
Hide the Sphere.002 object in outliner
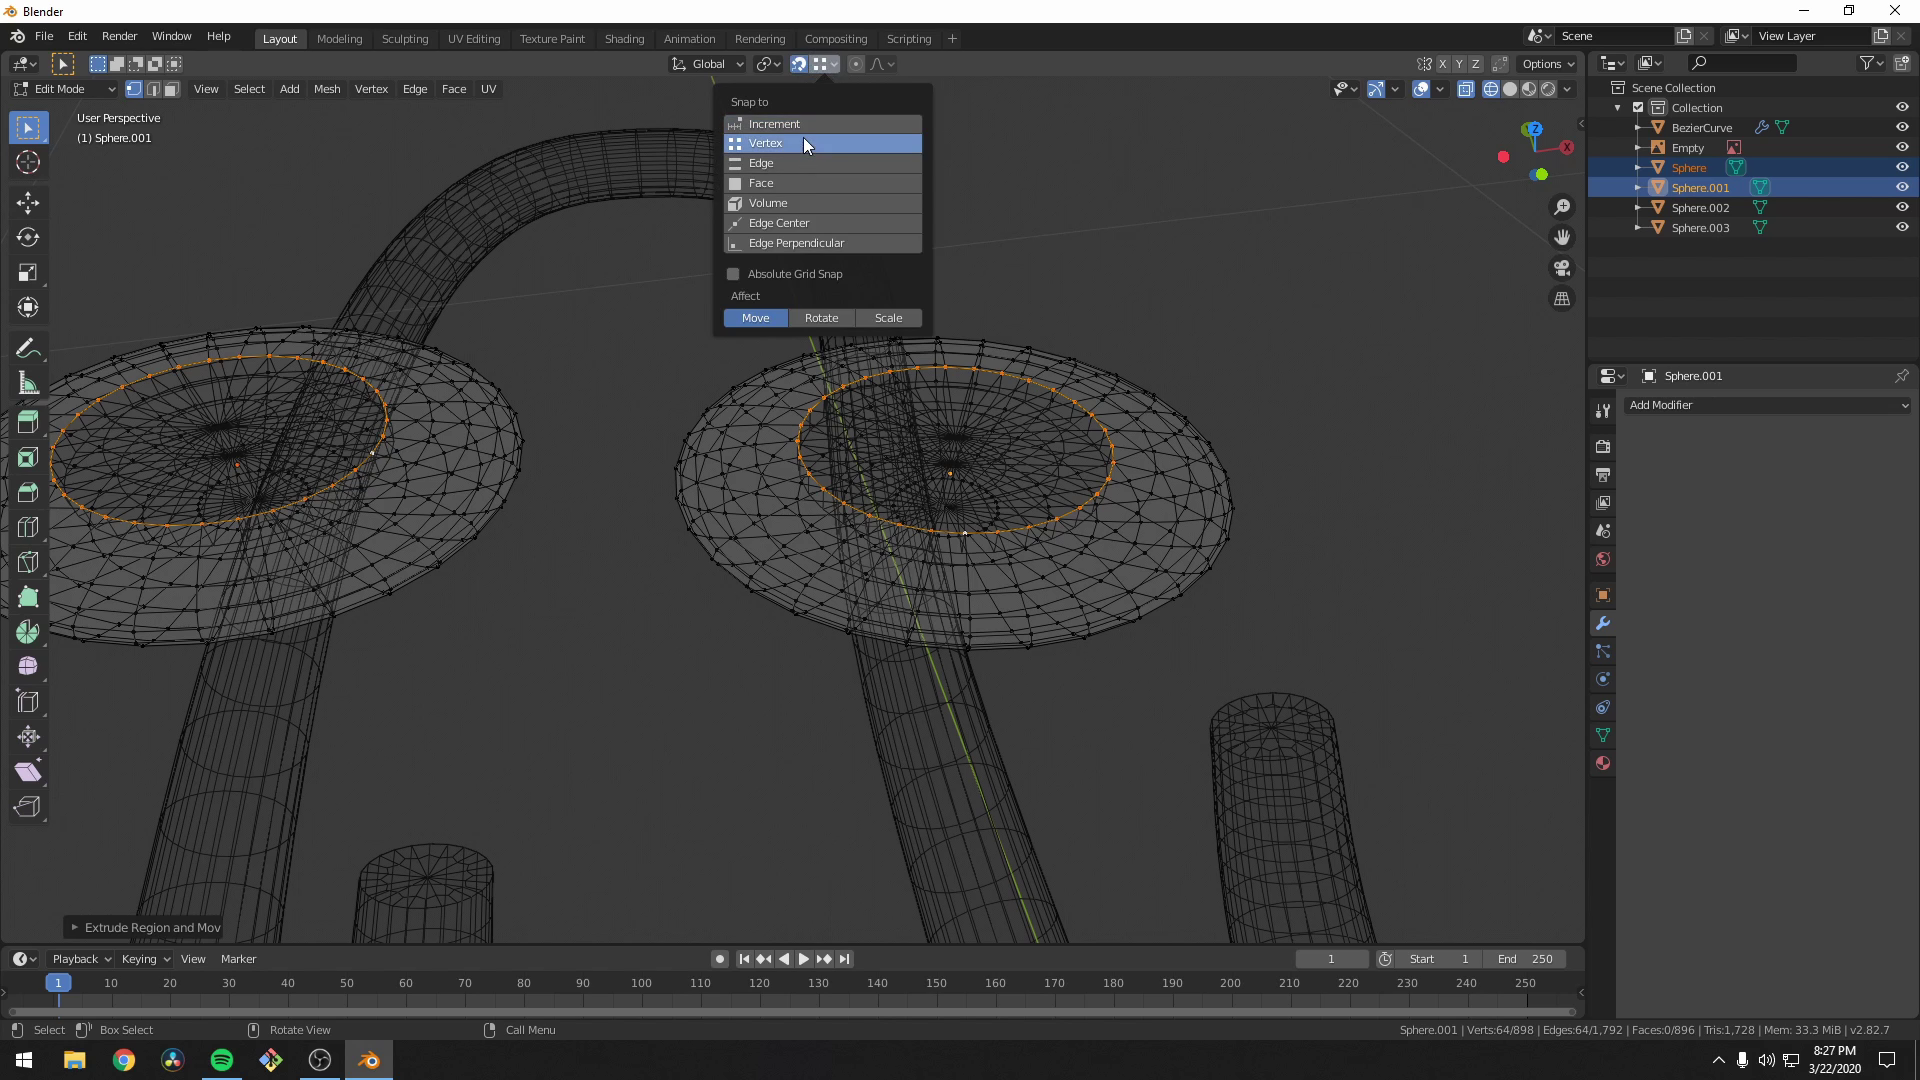click(x=1902, y=208)
